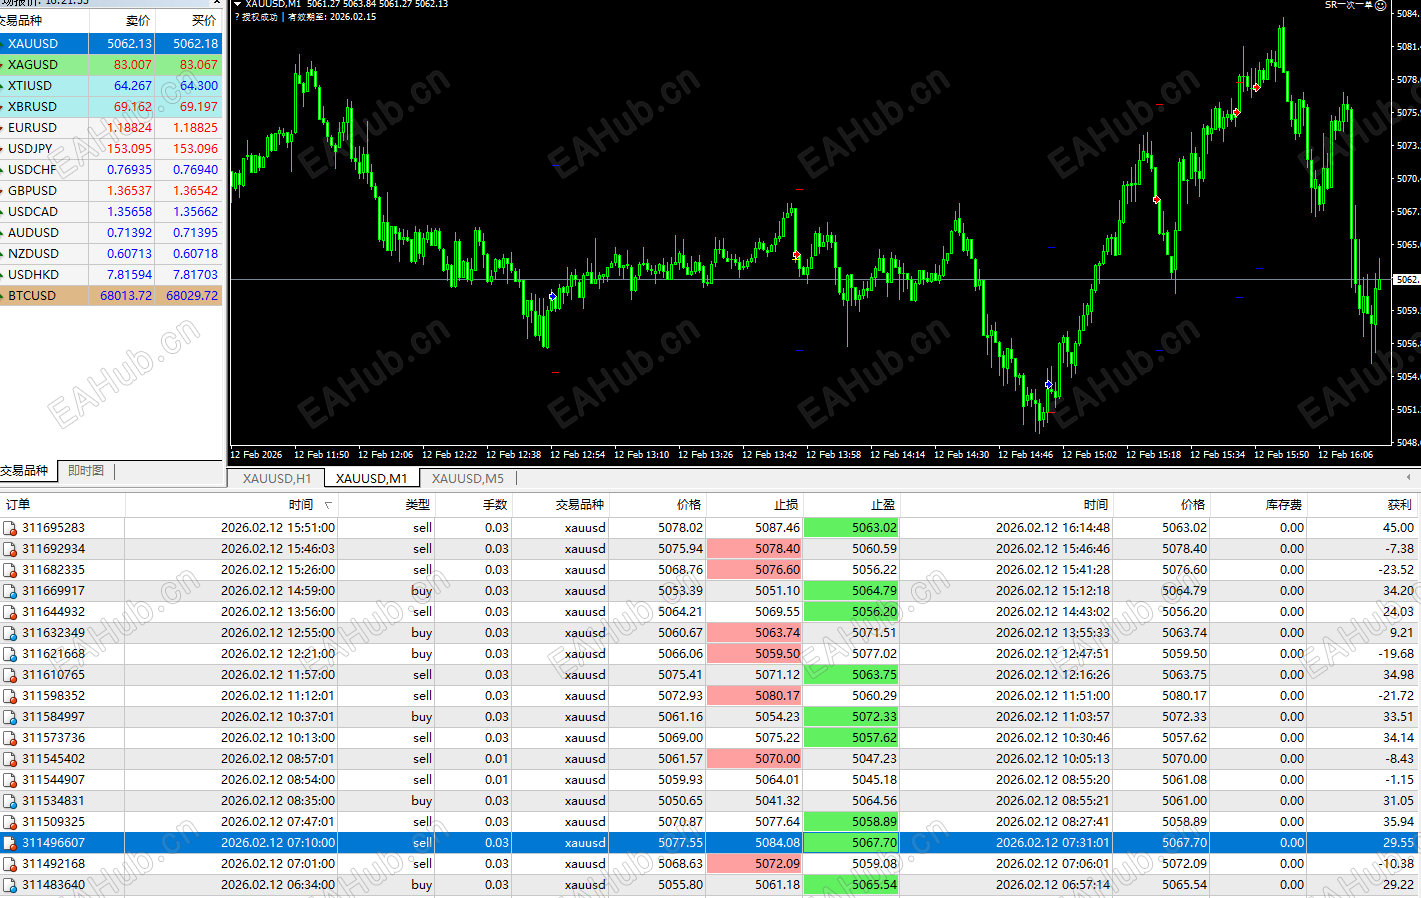Click the red stop loss cell 5078.40
The height and width of the screenshot is (898, 1421).
755,549
